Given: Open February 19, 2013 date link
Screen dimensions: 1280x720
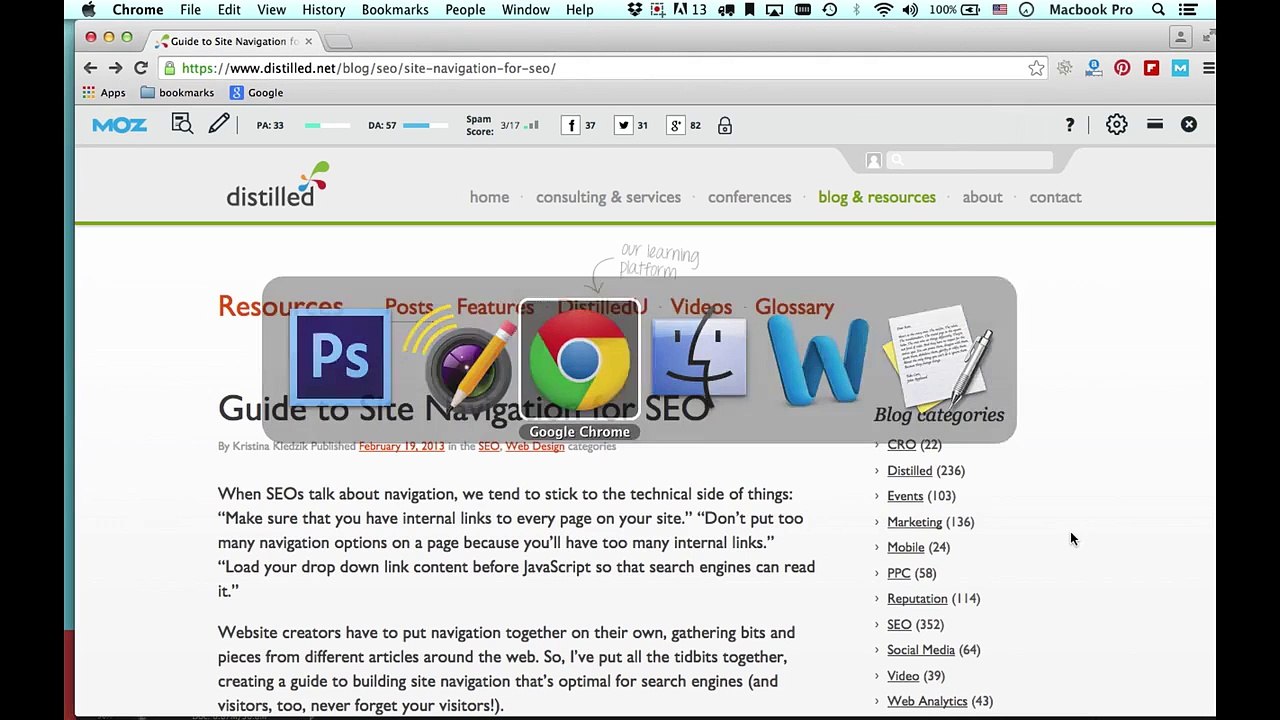Looking at the screenshot, I should pyautogui.click(x=401, y=446).
